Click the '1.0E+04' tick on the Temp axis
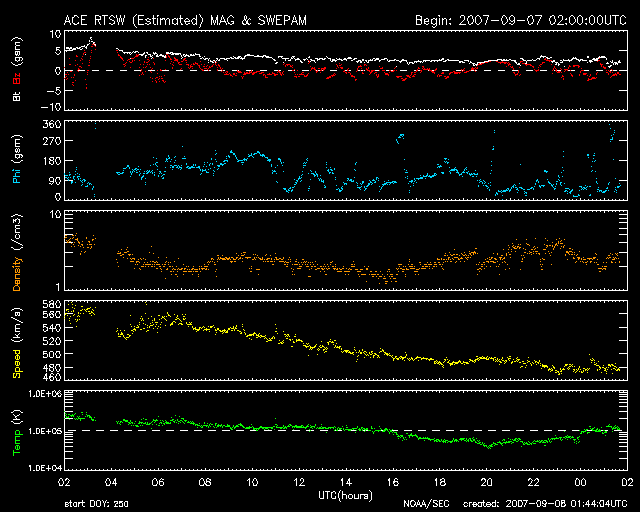Screen dimensions: 640x512 (x=45, y=468)
